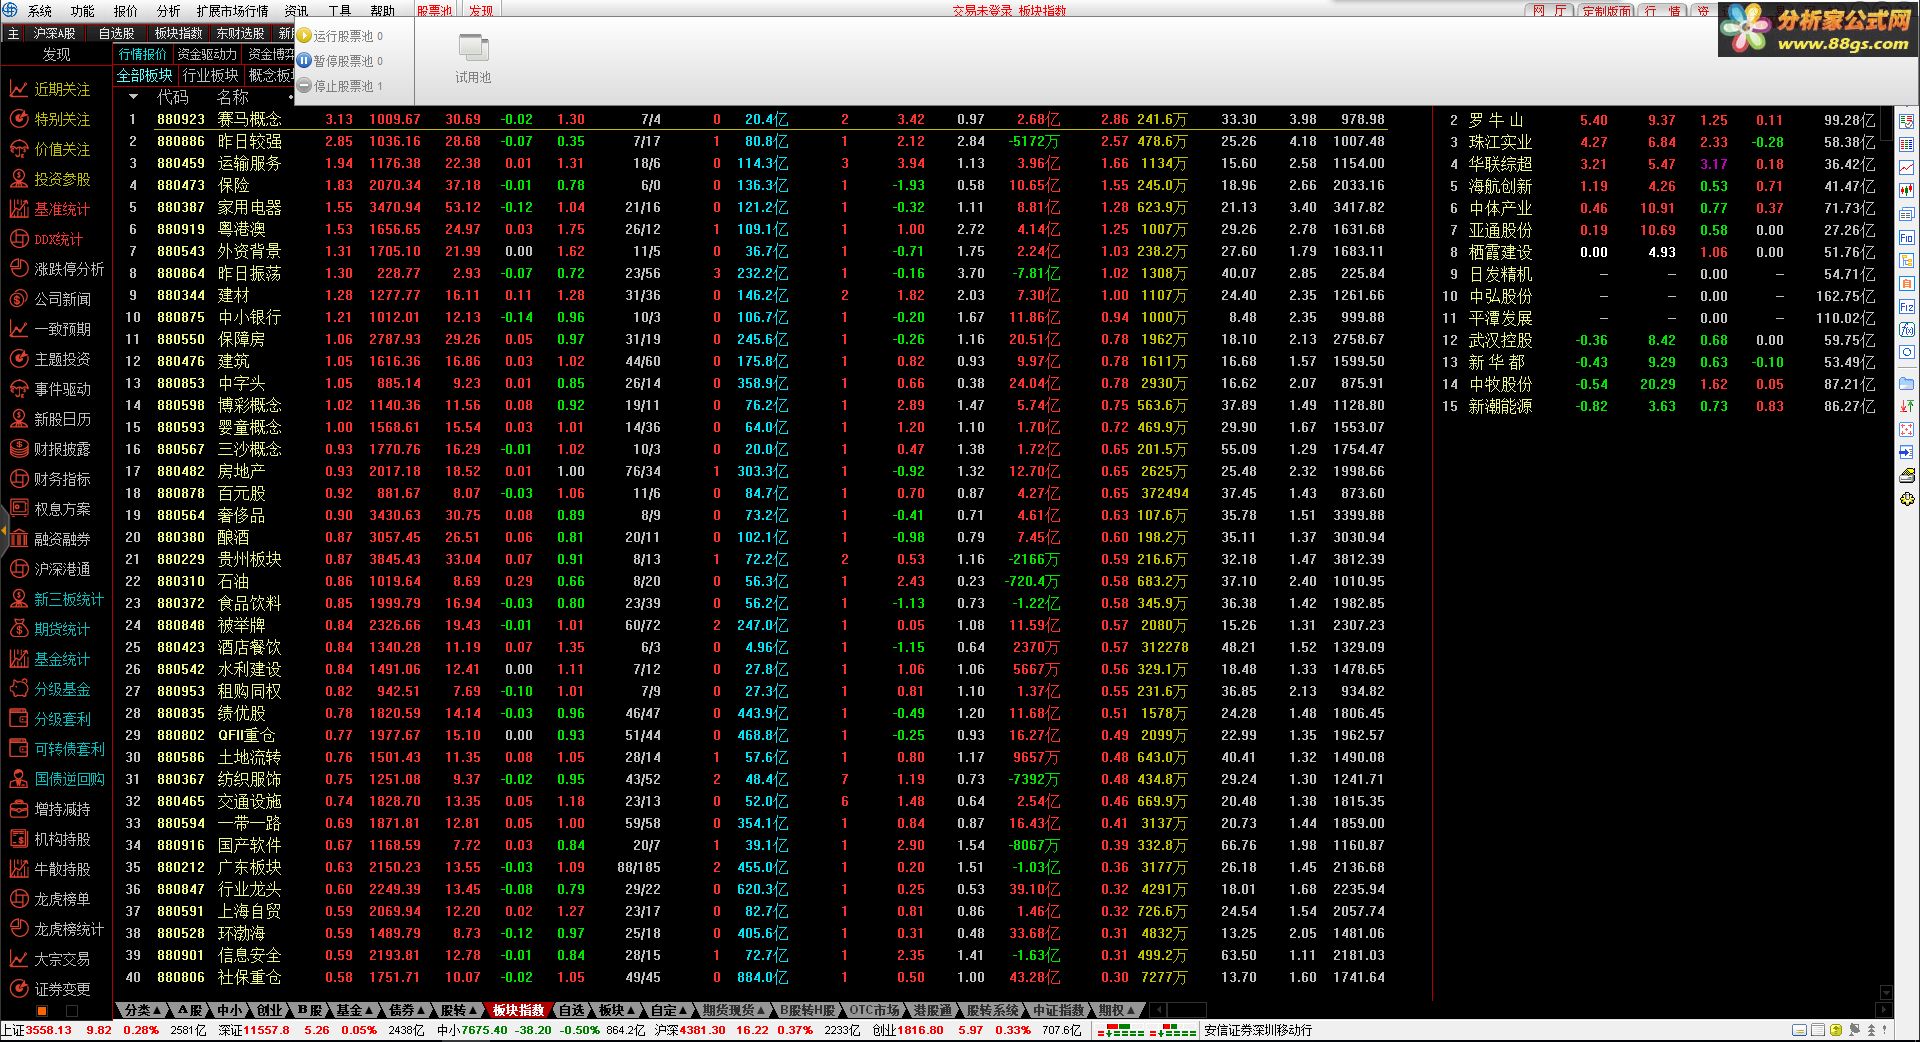Open 公司新闻 in sidebar
This screenshot has width=1920, height=1042.
(x=50, y=299)
